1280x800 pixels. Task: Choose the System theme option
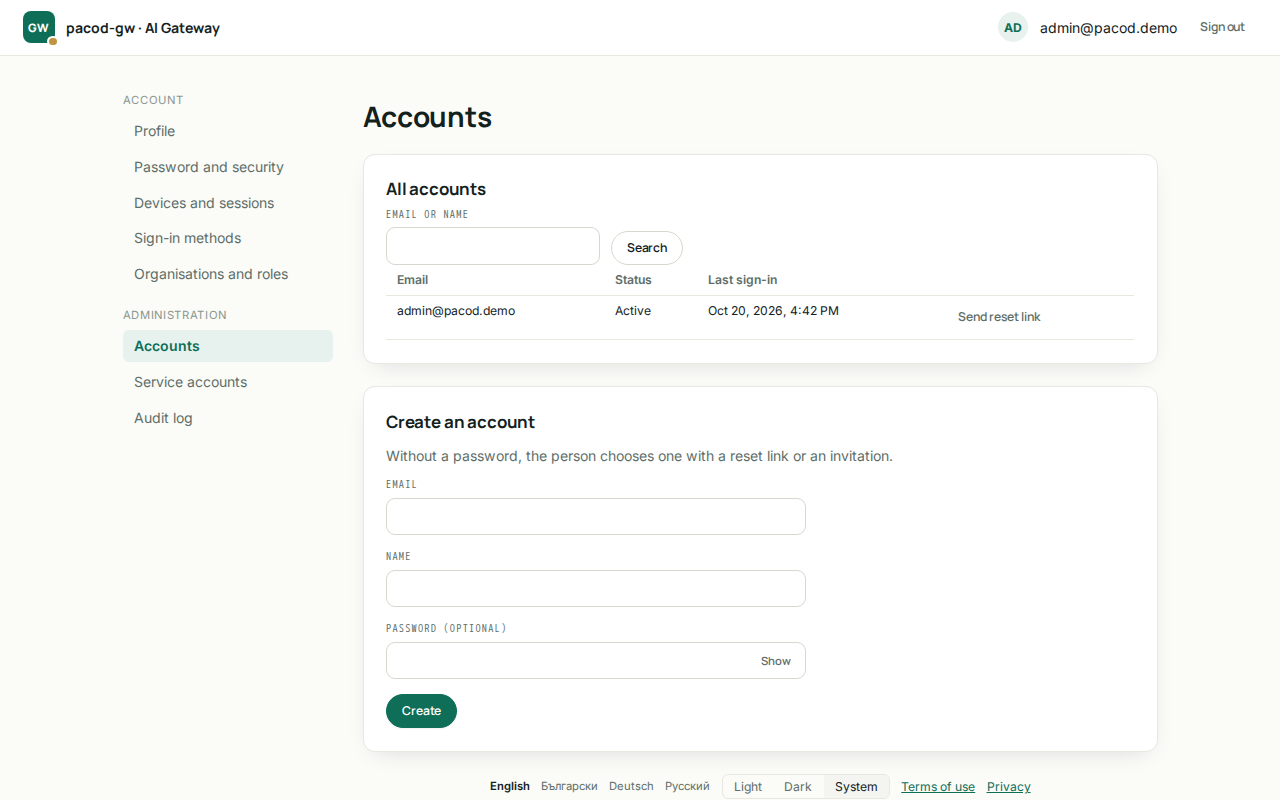click(856, 786)
